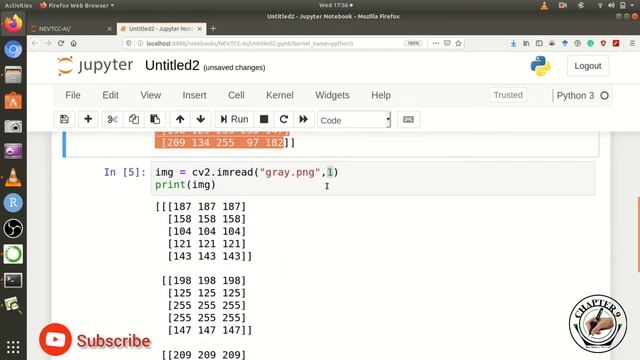Open the Firefox hamburger menu
Image resolution: width=640 pixels, height=360 pixels.
point(632,43)
